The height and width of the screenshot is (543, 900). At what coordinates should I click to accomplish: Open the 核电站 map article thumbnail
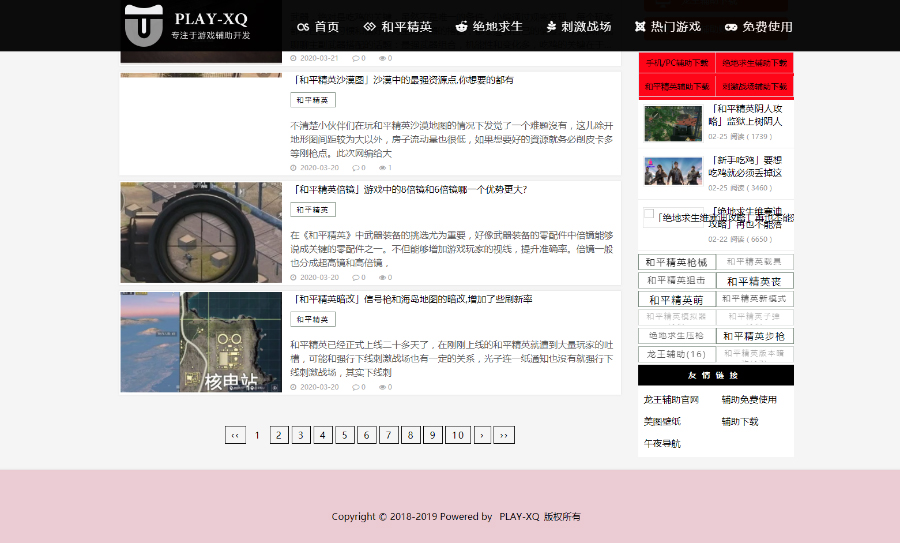point(201,342)
